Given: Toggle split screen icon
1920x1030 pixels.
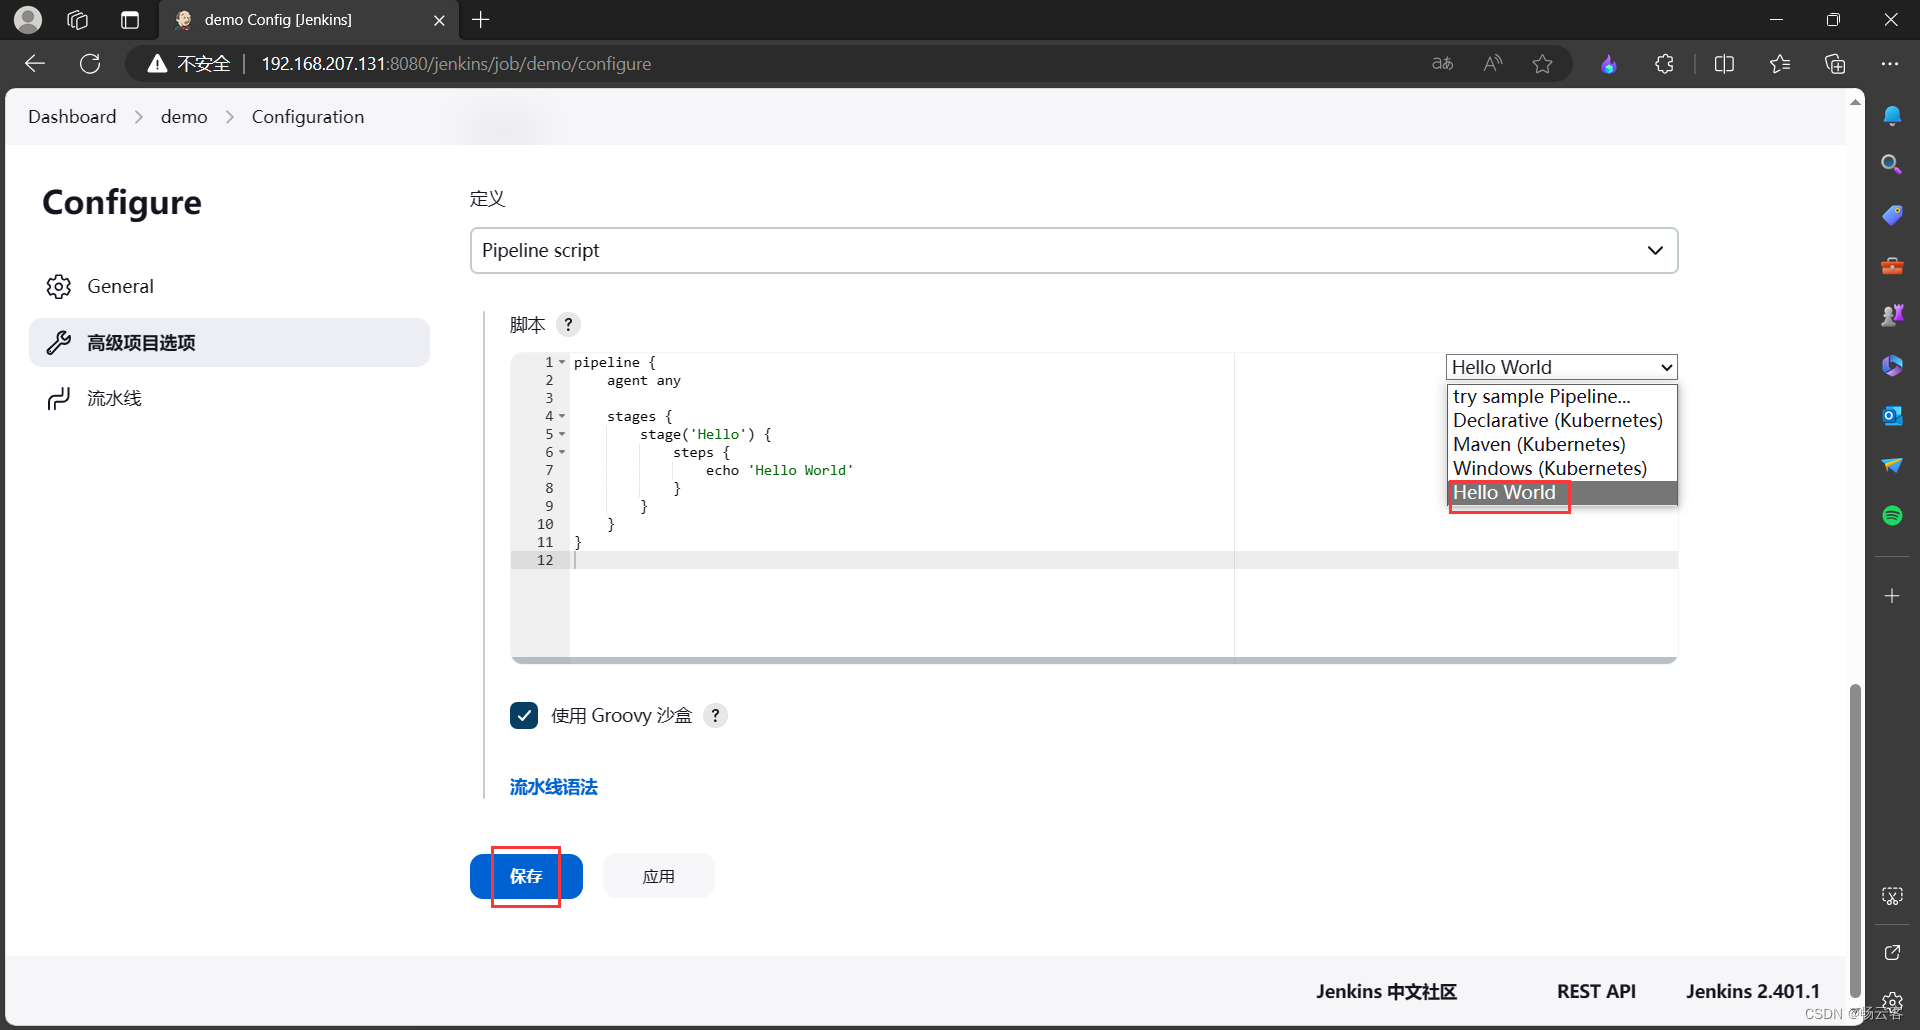Looking at the screenshot, I should point(1724,64).
